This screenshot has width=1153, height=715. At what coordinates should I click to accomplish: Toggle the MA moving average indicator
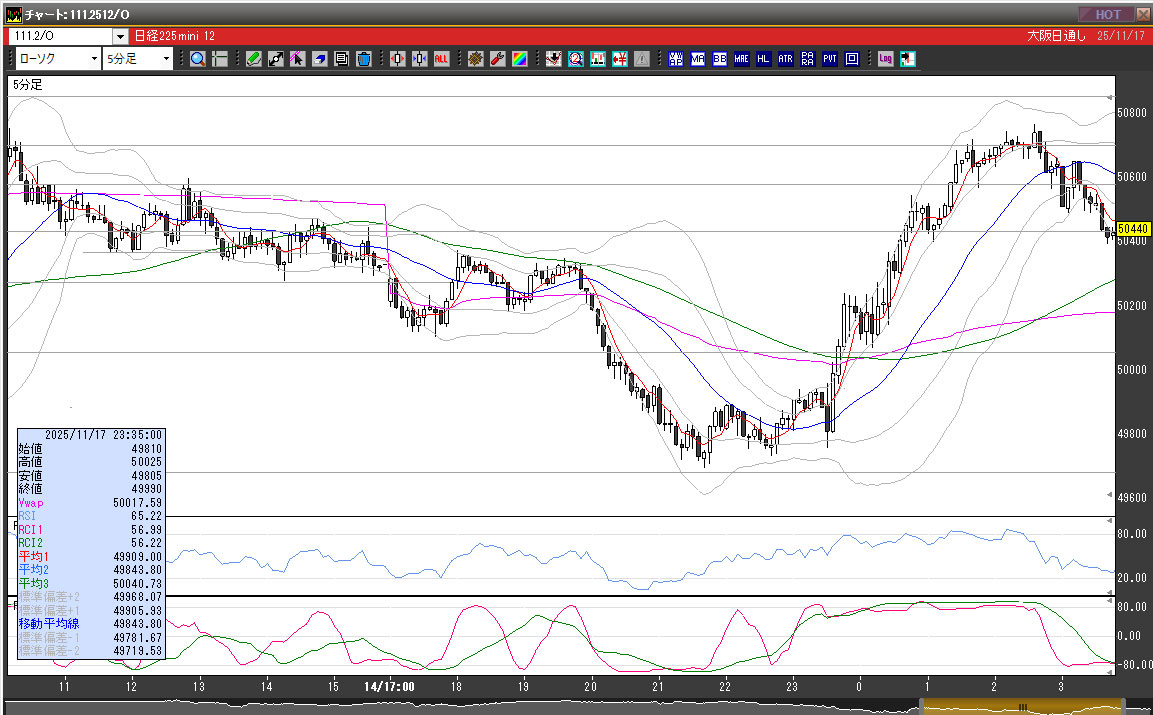[698, 59]
